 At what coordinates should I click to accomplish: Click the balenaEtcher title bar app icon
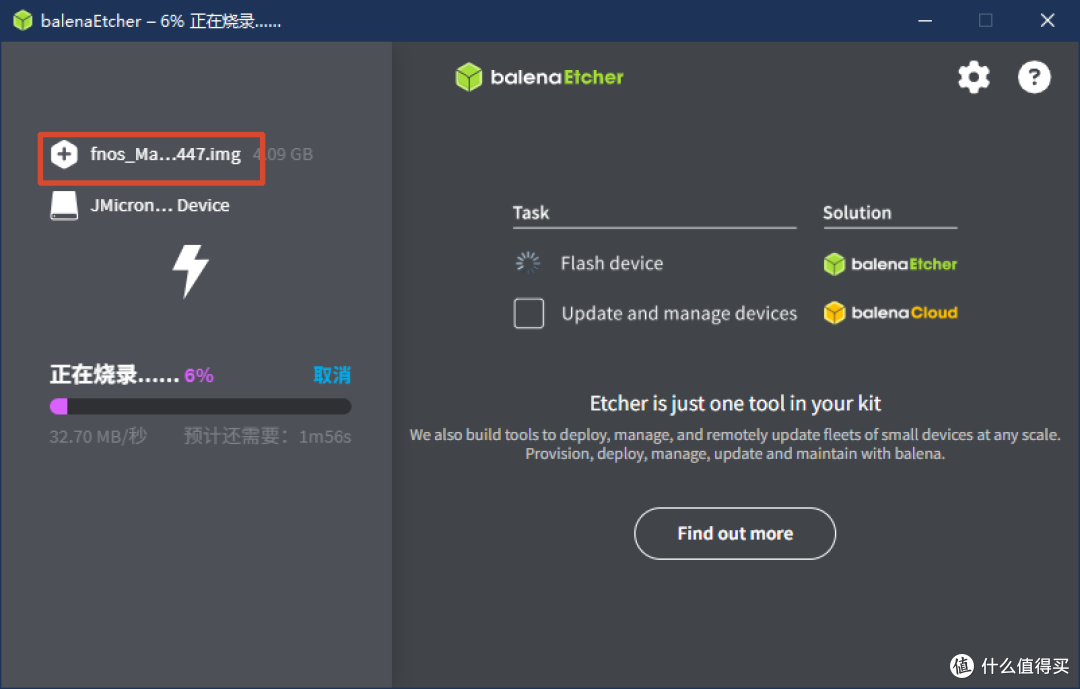coord(23,21)
